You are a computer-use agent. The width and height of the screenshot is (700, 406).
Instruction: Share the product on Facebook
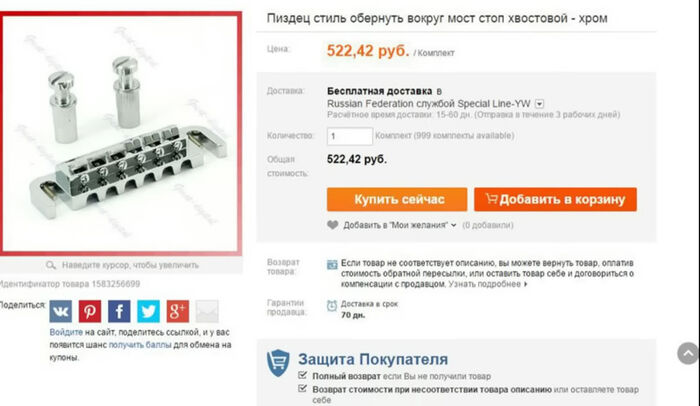click(119, 311)
